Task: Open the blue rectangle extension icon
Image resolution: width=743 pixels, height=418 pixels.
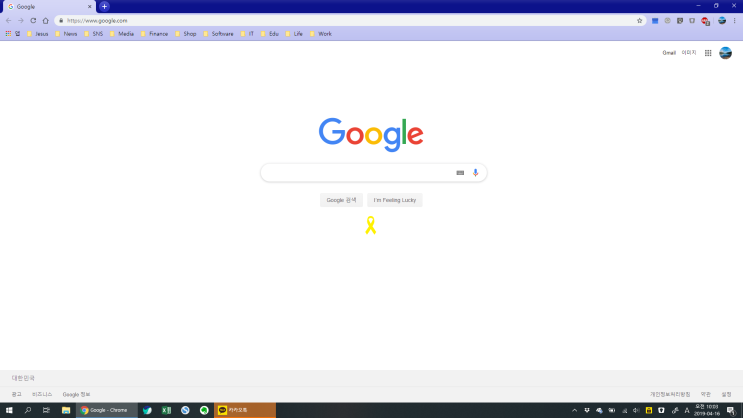Action: pyautogui.click(x=655, y=21)
